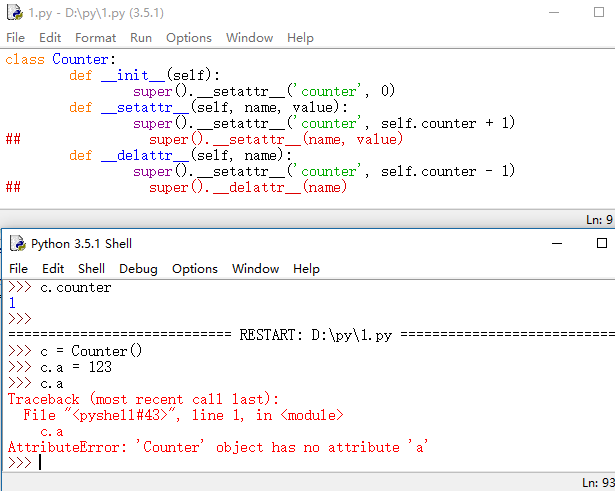The width and height of the screenshot is (615, 491).
Task: Open the File menu in the Python Shell
Action: pos(19,268)
